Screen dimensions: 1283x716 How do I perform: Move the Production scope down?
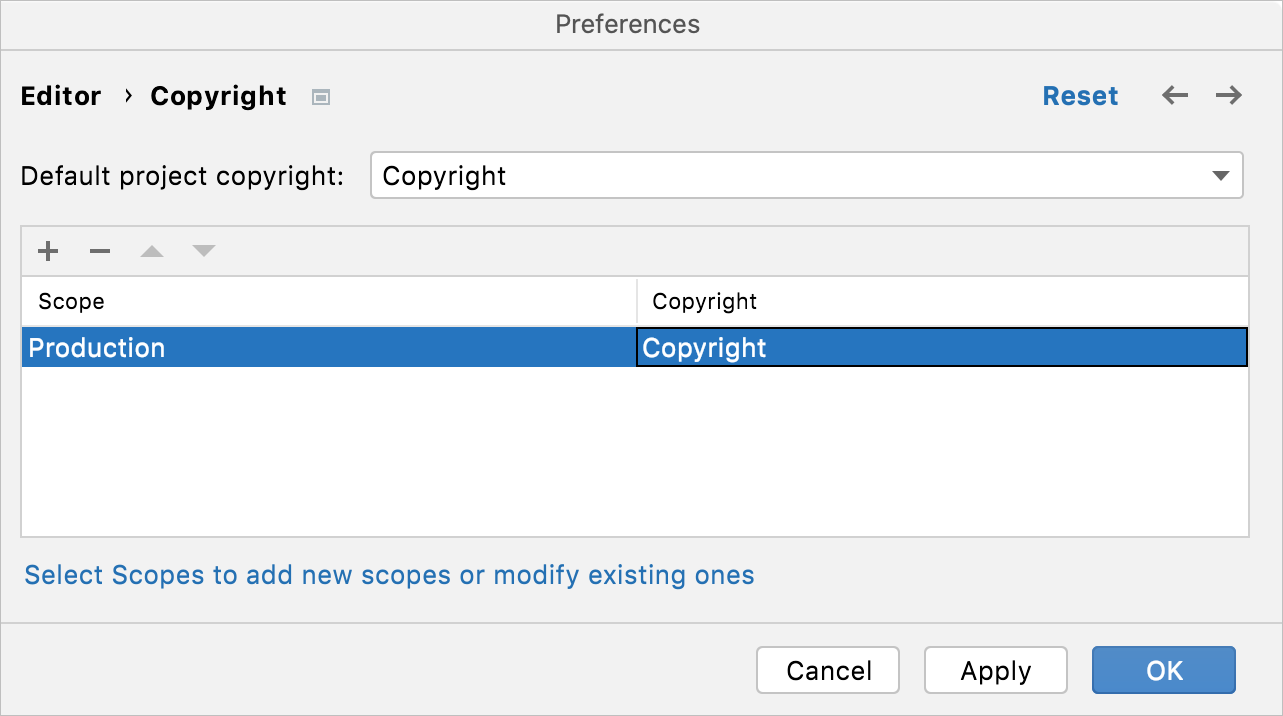203,251
